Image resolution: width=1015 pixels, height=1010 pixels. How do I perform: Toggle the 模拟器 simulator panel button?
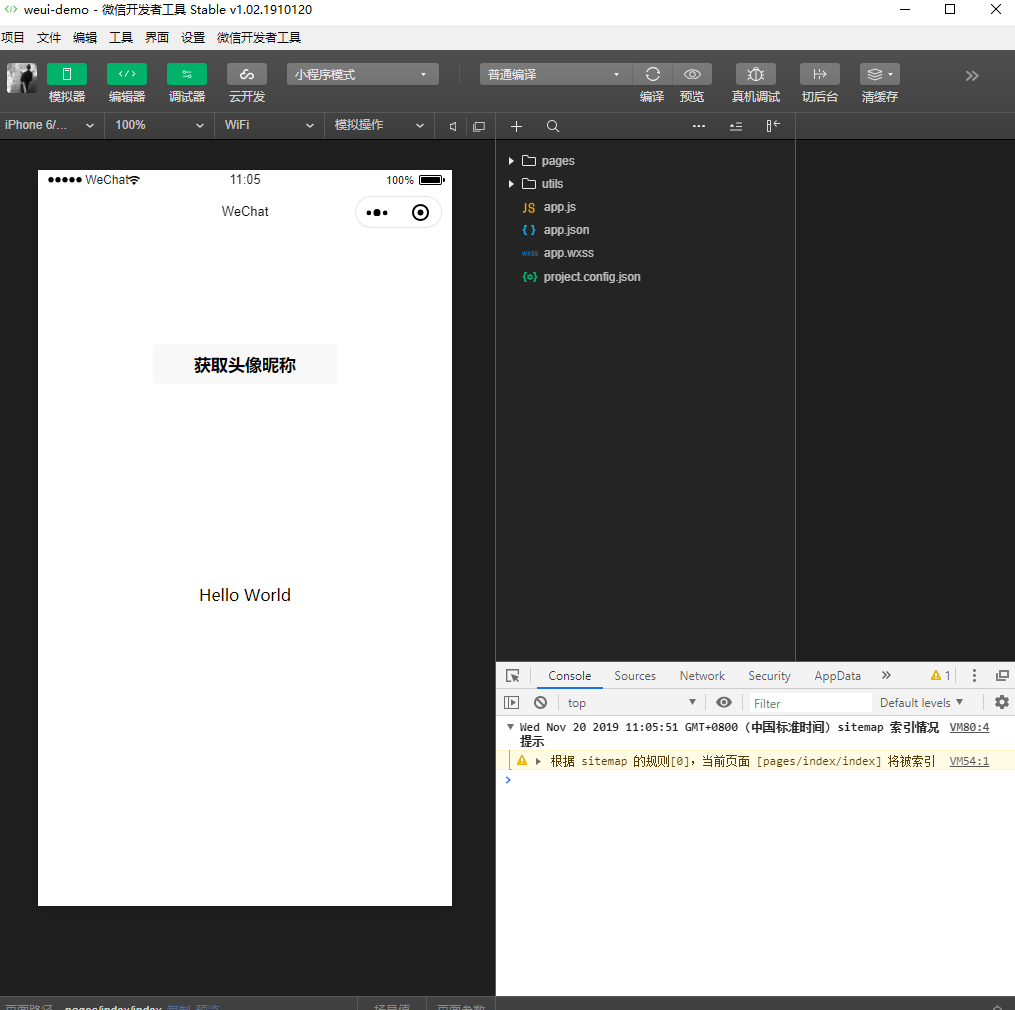[67, 74]
